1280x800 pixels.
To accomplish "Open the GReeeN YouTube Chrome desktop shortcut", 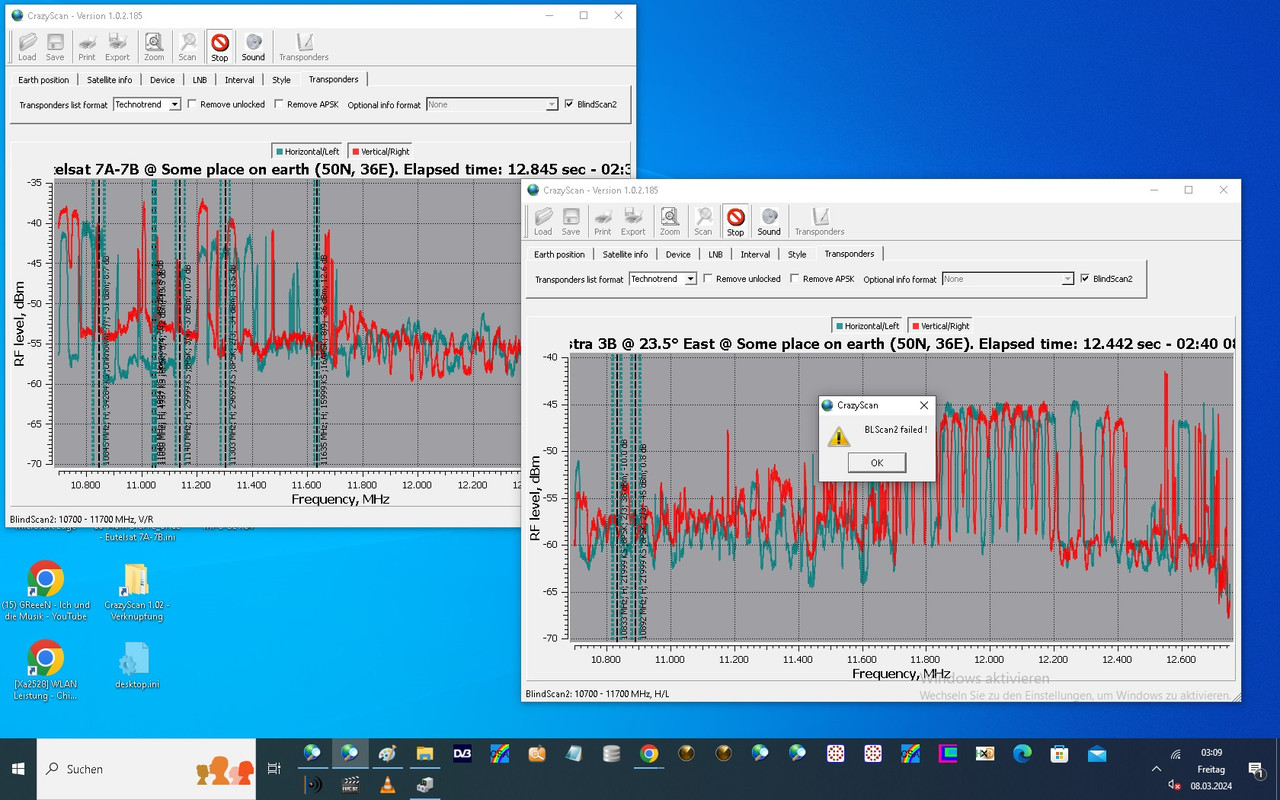I will click(x=45, y=591).
